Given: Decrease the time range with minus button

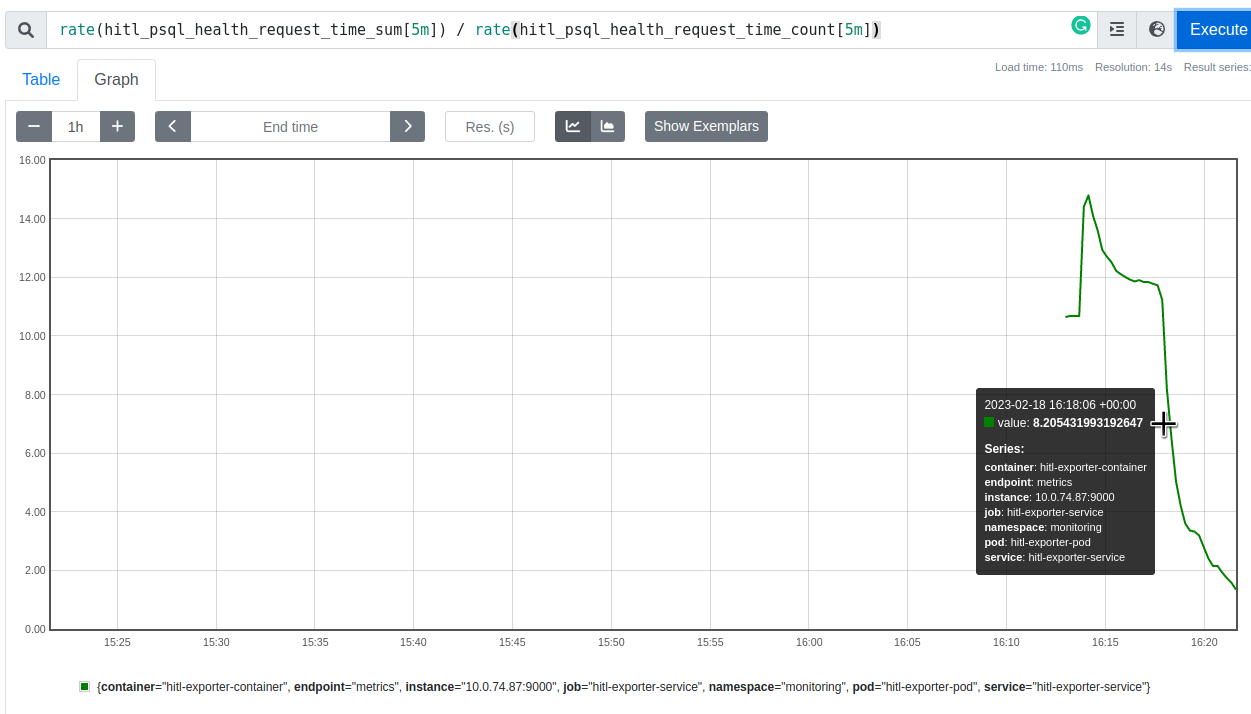Looking at the screenshot, I should pyautogui.click(x=34, y=126).
